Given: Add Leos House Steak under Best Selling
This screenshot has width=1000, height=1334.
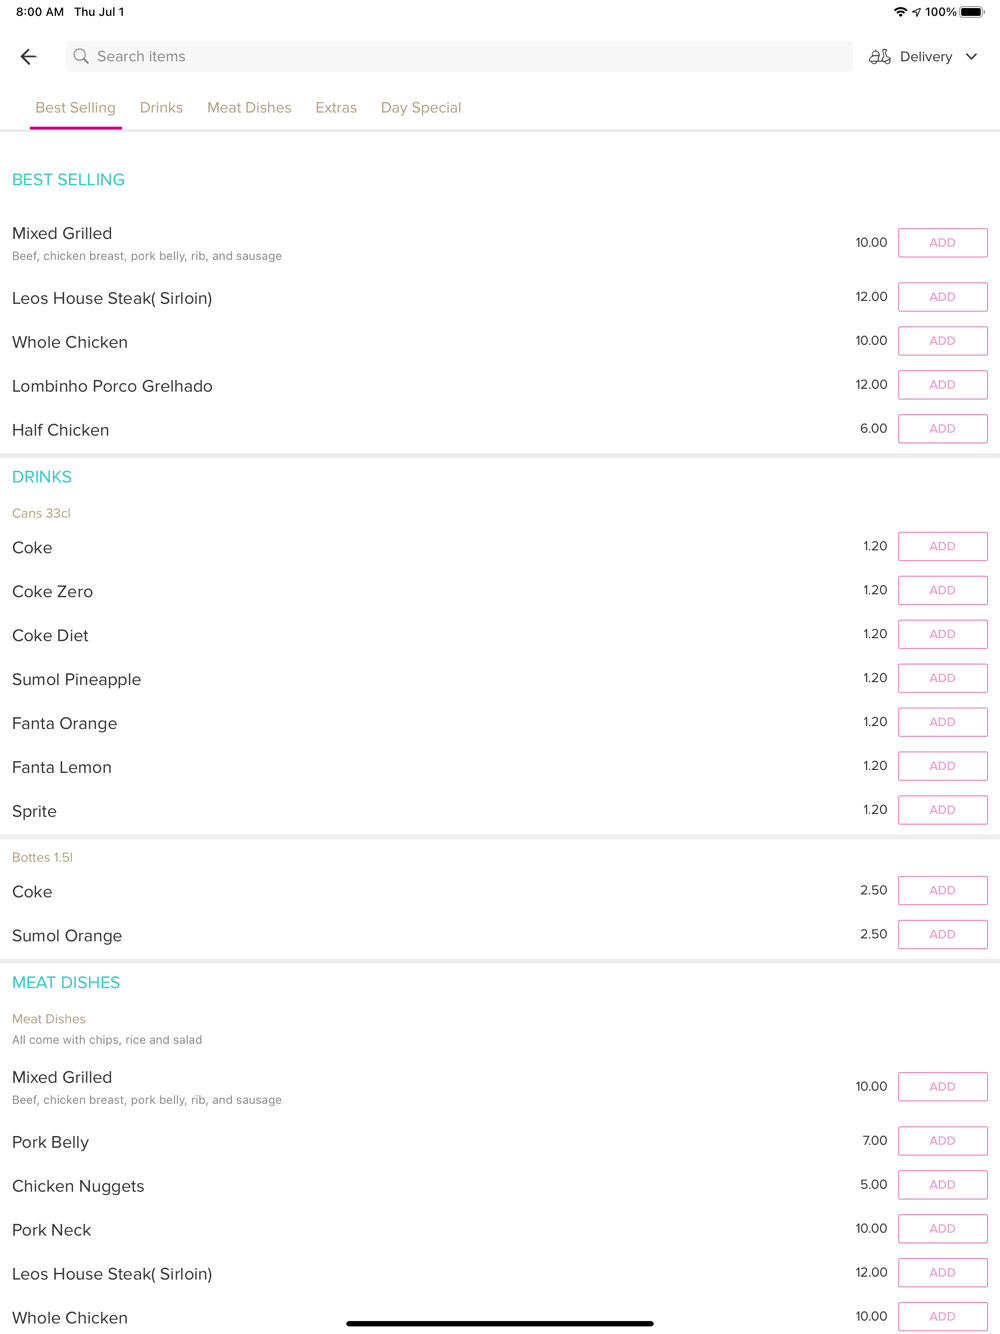Looking at the screenshot, I should [942, 297].
